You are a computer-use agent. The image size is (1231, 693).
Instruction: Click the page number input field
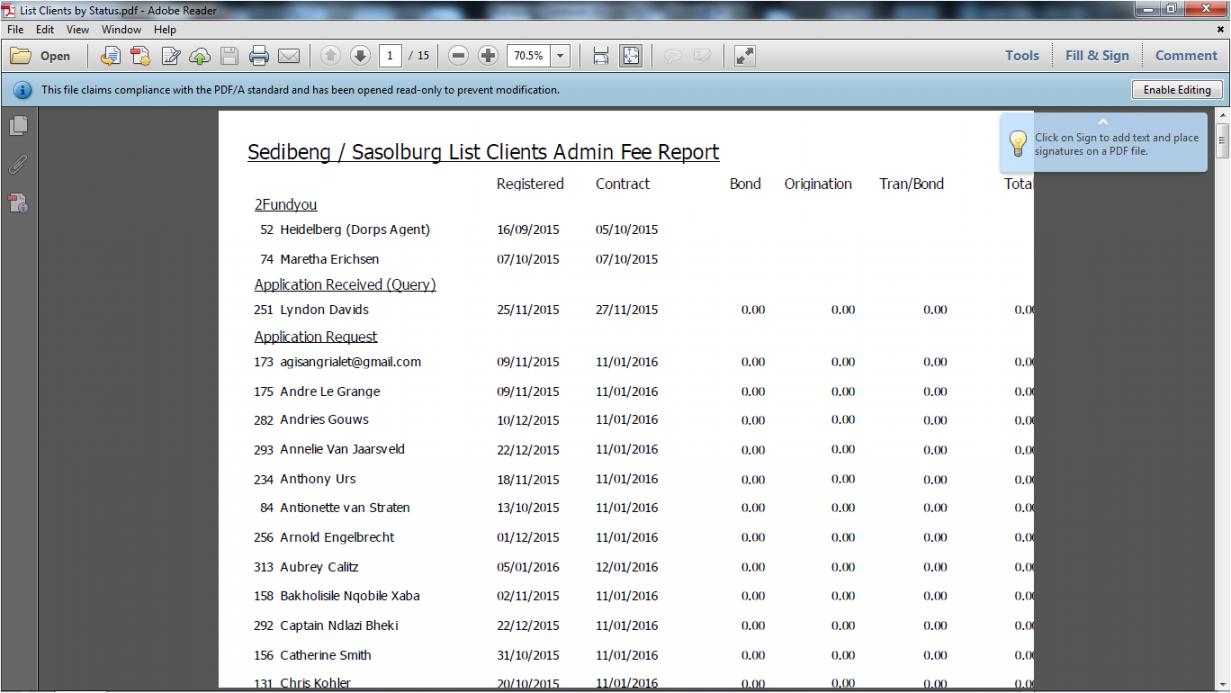pyautogui.click(x=390, y=56)
